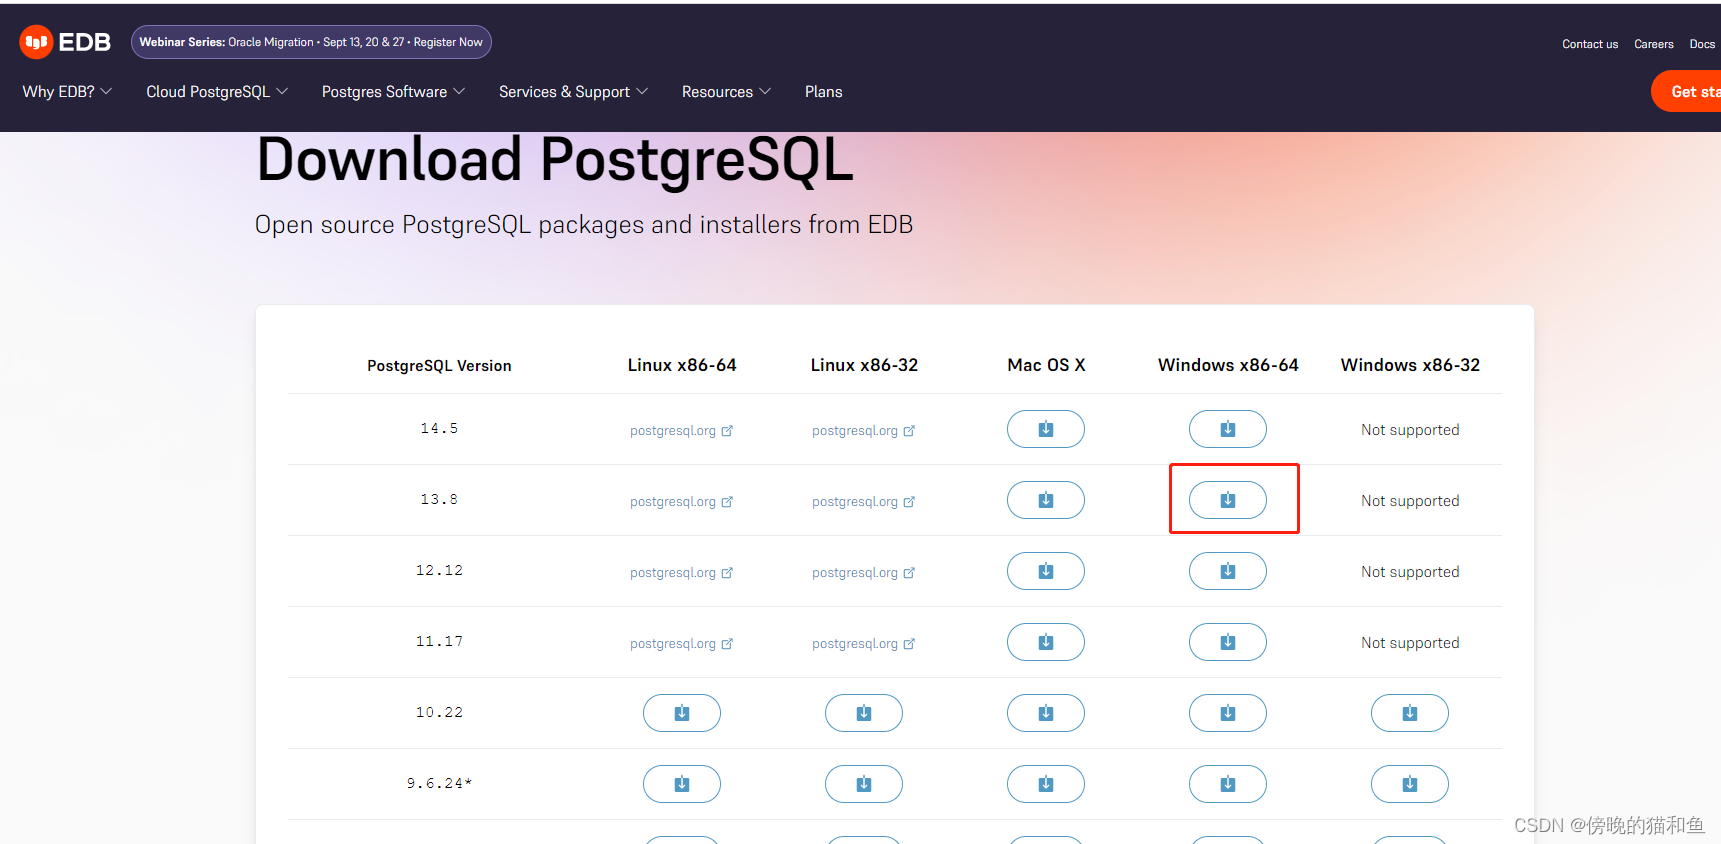Screen dimensions: 1721x844
Task: Download PostgreSQL 13.8 for Mac OS X
Action: pyautogui.click(x=1046, y=500)
